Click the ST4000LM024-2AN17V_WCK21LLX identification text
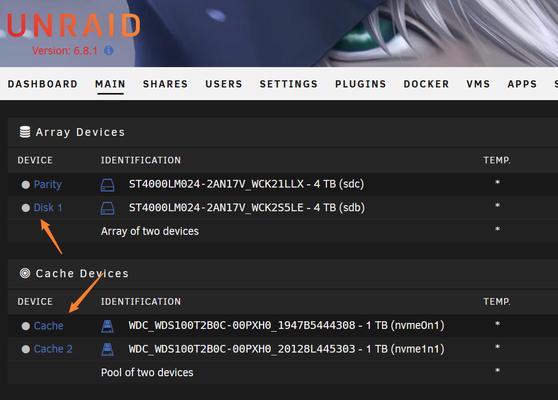This screenshot has height=400, width=558. pyautogui.click(x=246, y=184)
